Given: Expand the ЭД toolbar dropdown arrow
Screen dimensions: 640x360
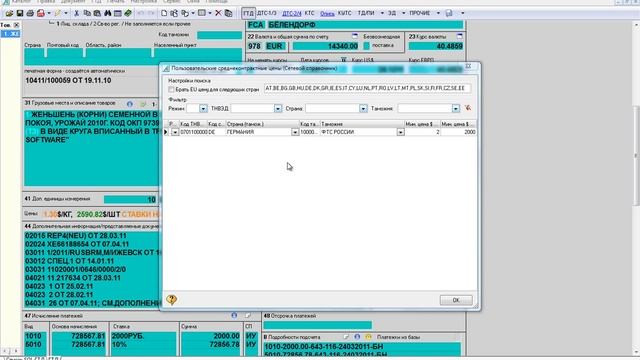Looking at the screenshot, I should coord(403,13).
